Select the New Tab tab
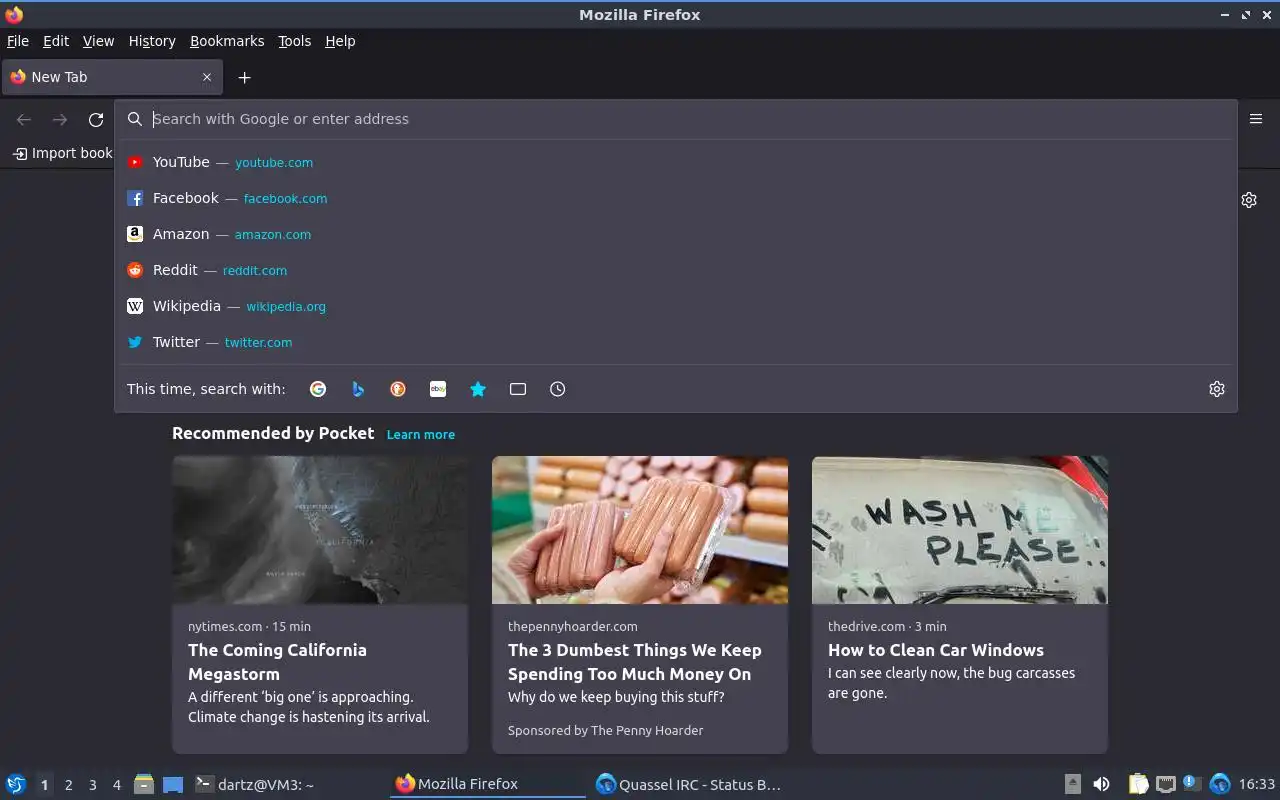 coord(112,77)
